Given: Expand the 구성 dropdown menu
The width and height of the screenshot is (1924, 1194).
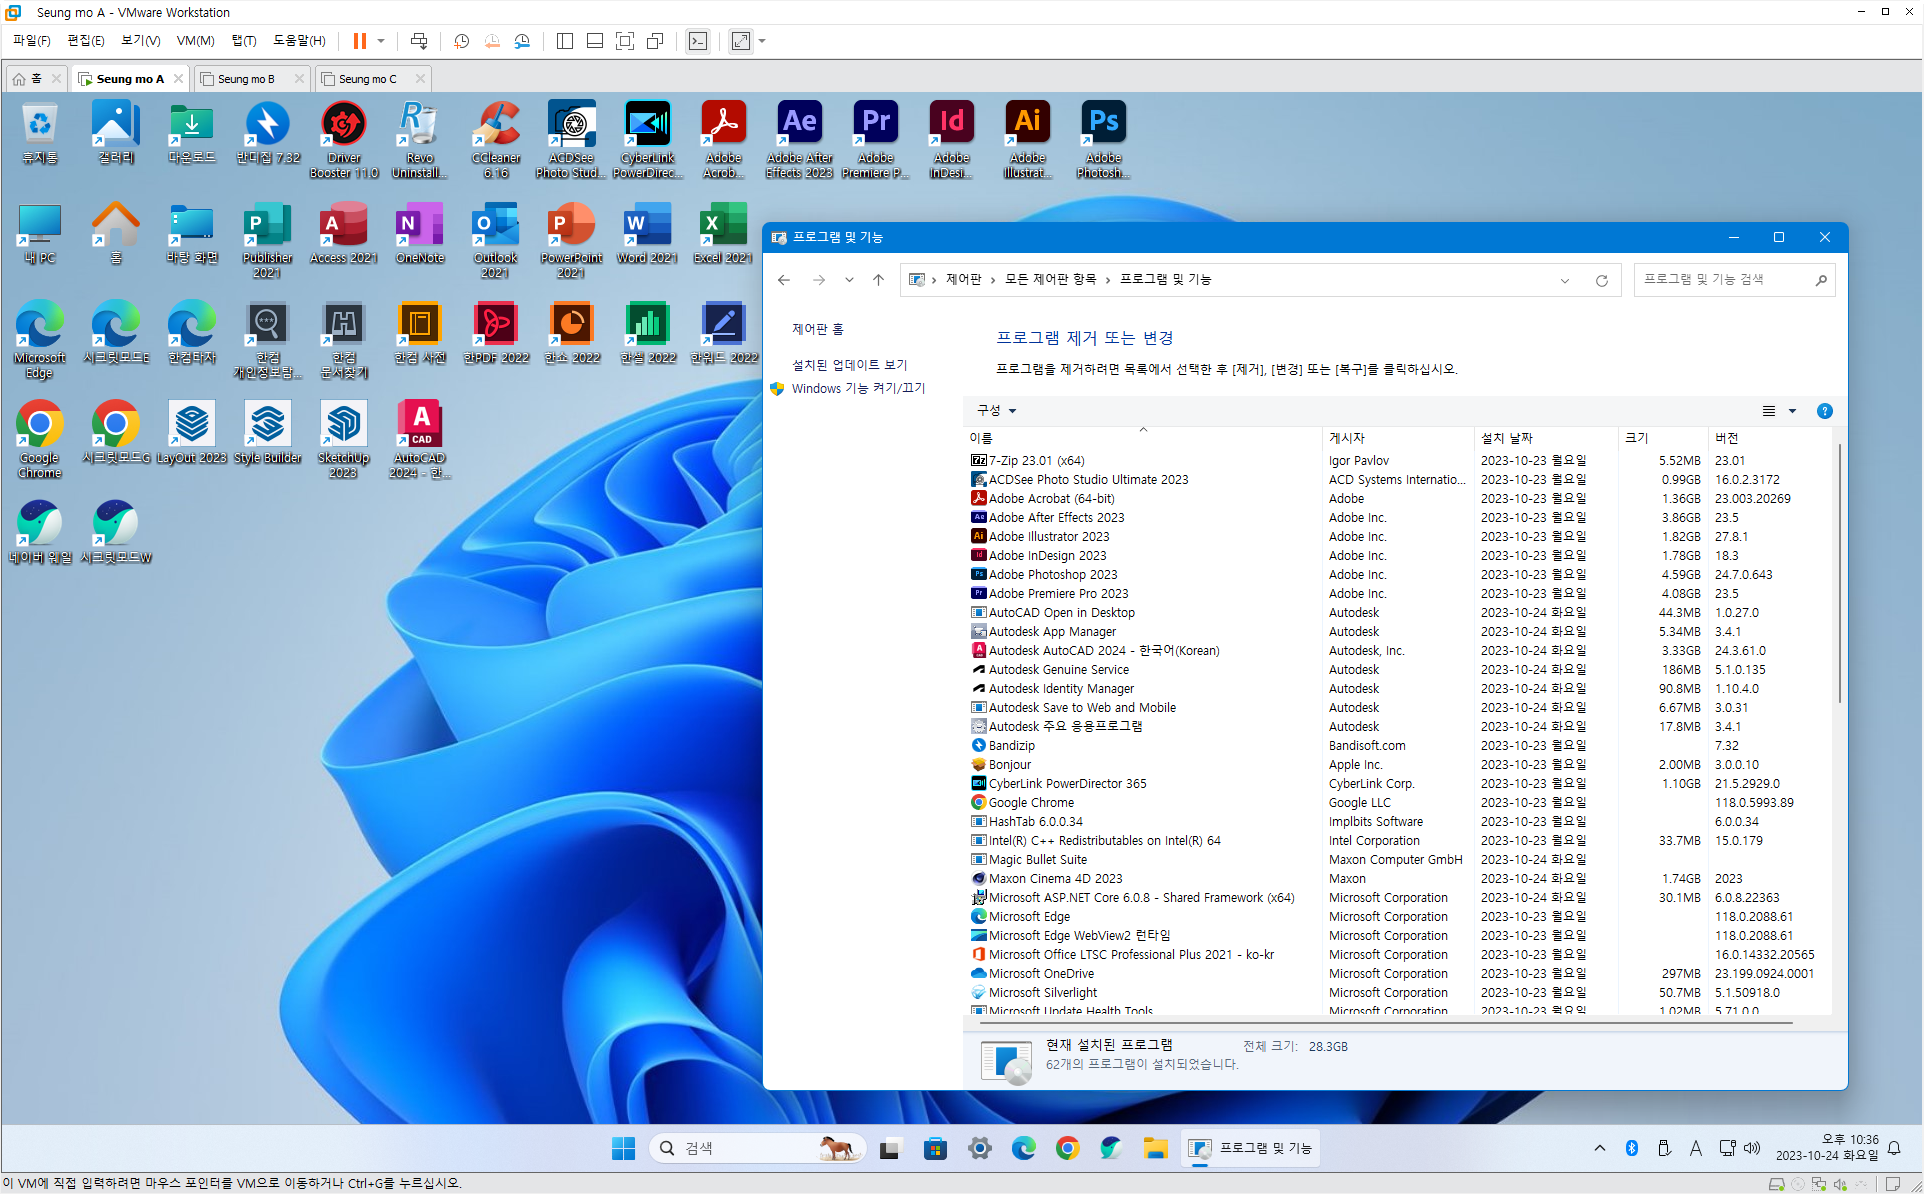Looking at the screenshot, I should point(997,411).
